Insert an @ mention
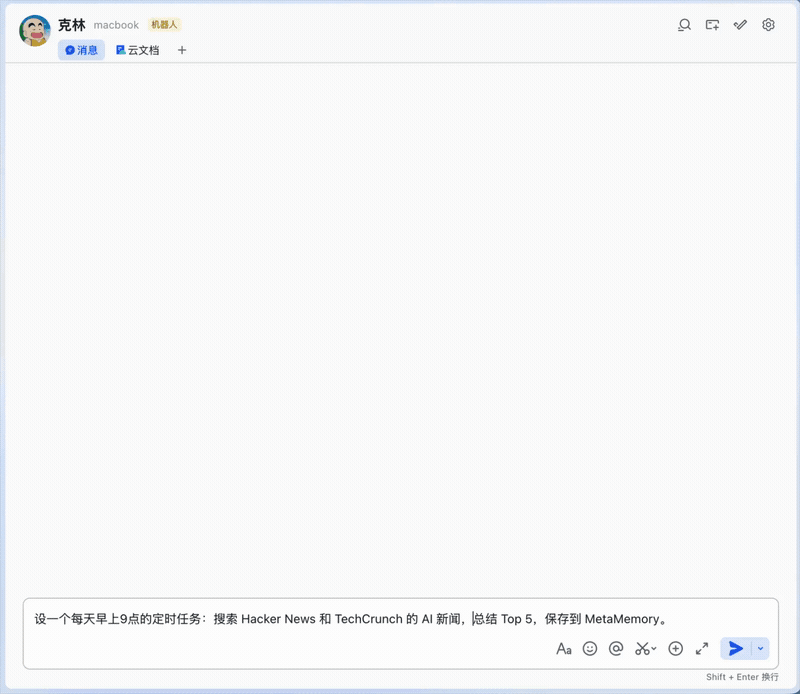The image size is (800, 694). pos(617,649)
